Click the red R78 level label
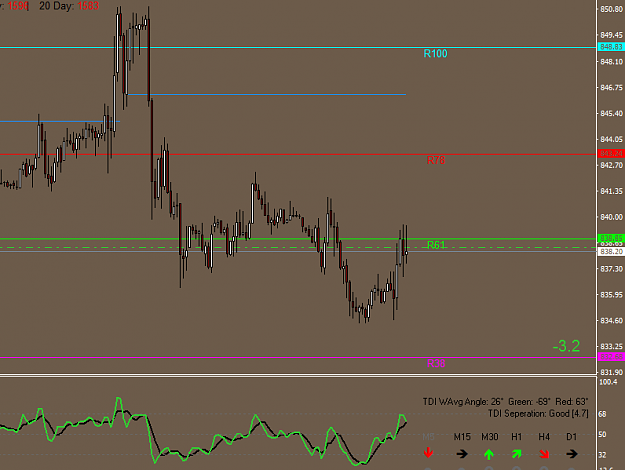Screen dimensions: 625x470 (436, 160)
